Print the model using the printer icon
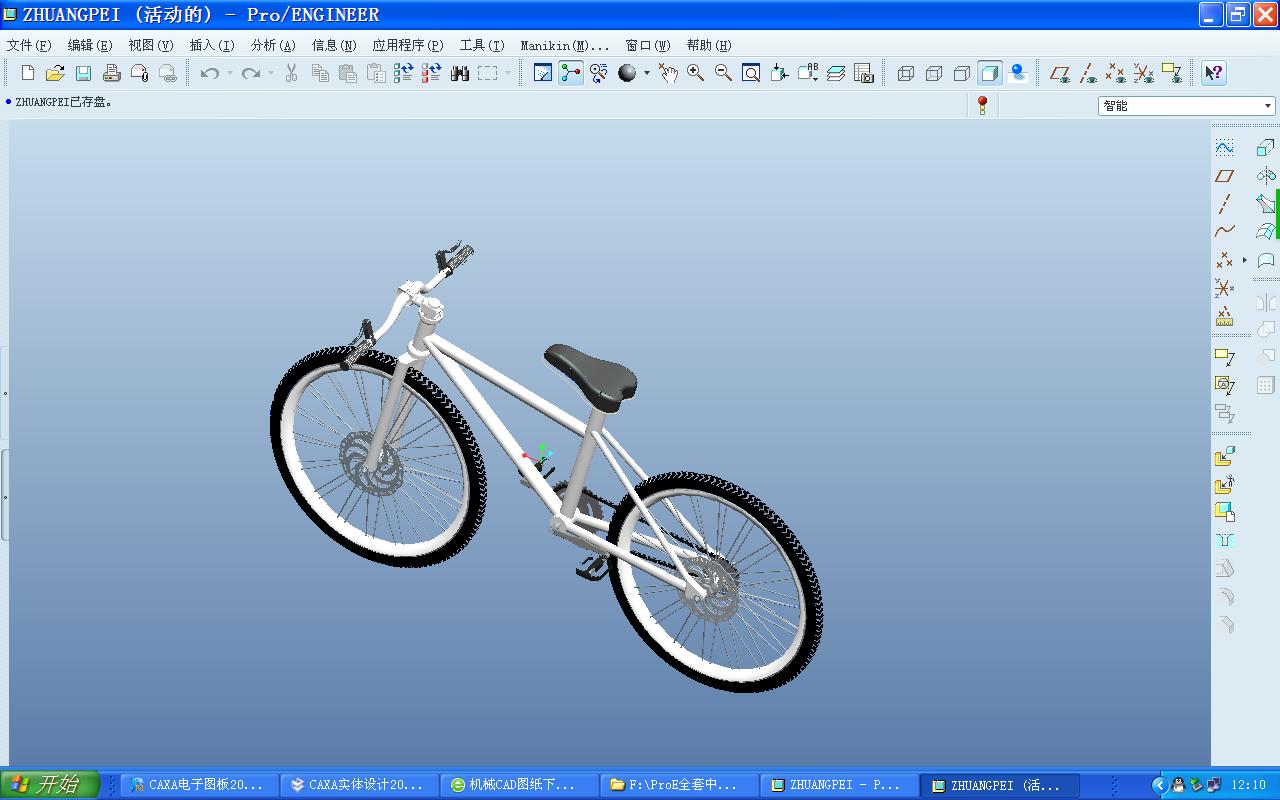The image size is (1280, 800). pos(112,73)
